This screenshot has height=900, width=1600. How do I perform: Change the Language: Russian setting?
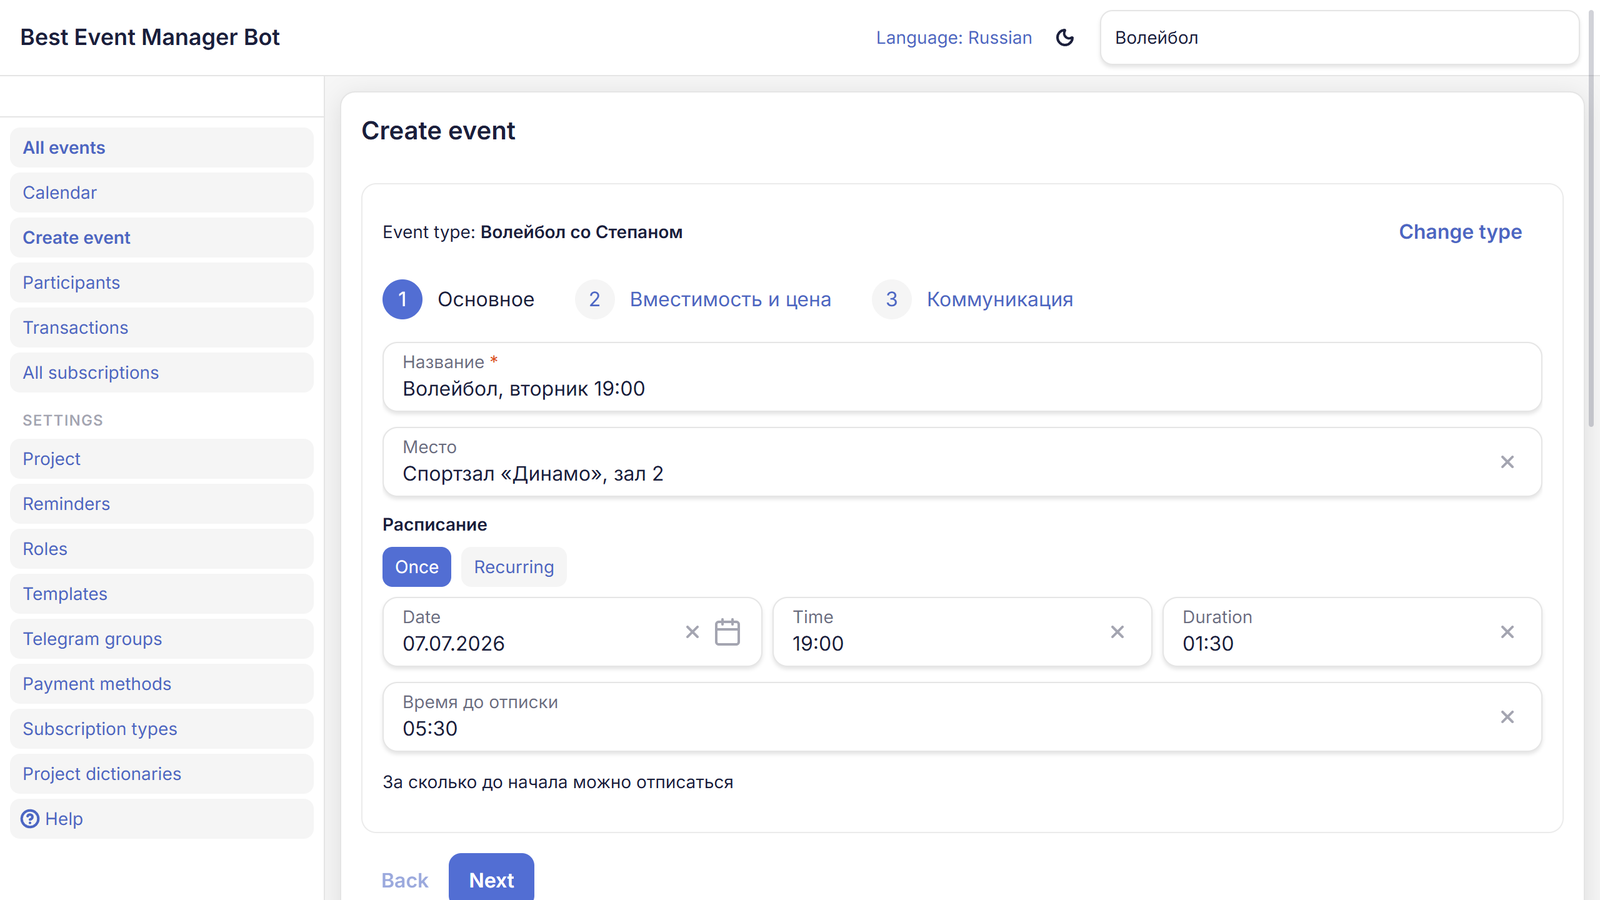click(x=954, y=38)
